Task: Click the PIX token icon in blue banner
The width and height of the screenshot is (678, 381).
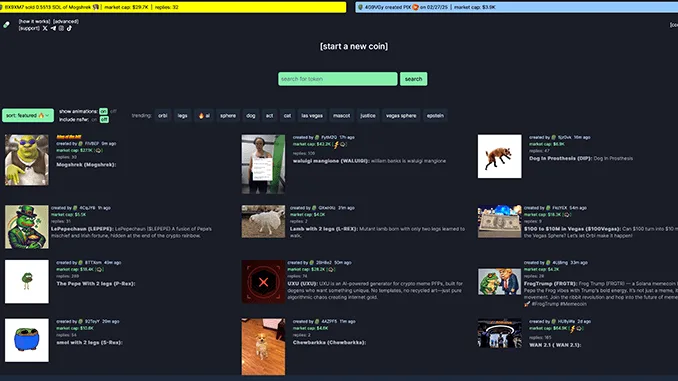Action: pos(416,7)
